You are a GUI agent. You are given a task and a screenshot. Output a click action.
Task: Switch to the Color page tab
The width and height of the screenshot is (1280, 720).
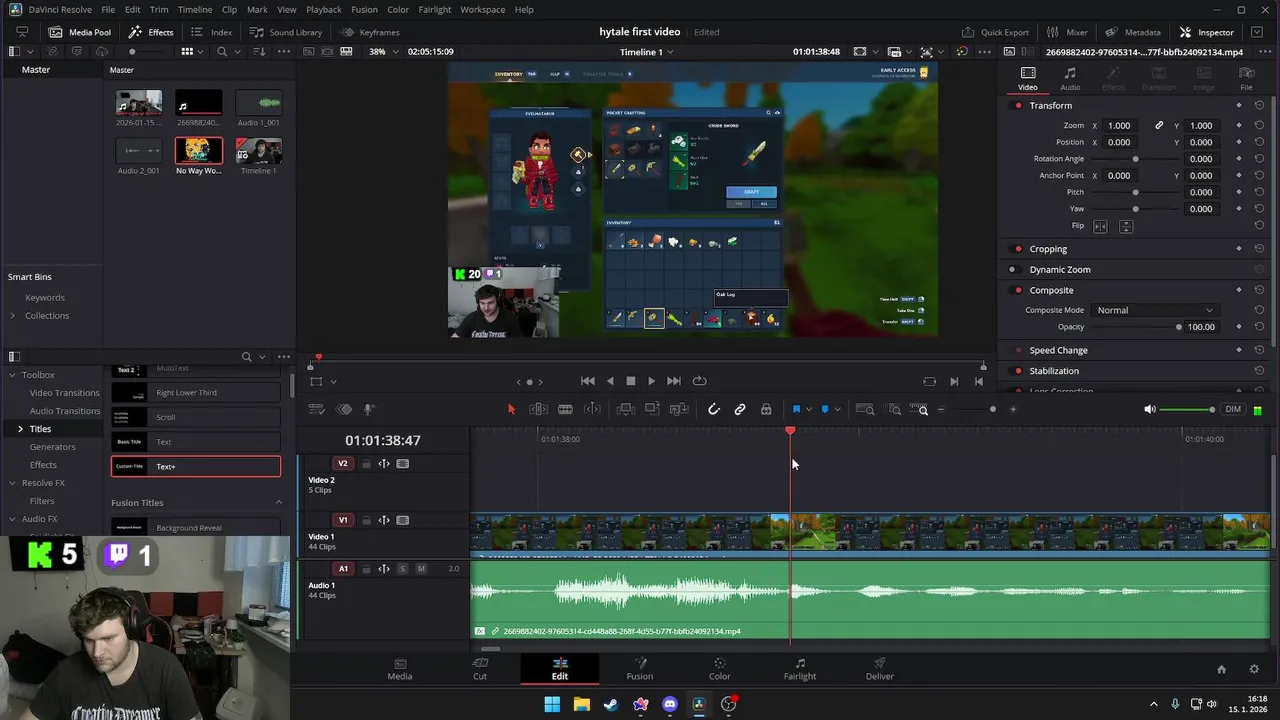719,669
